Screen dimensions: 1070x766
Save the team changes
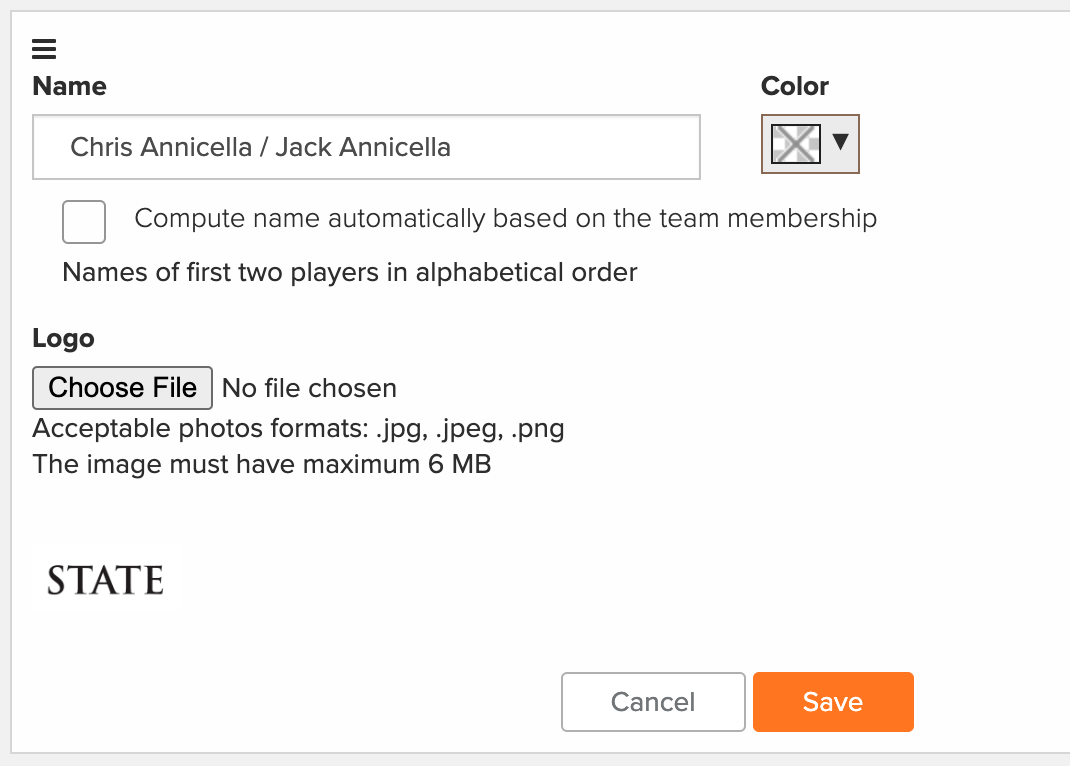833,702
